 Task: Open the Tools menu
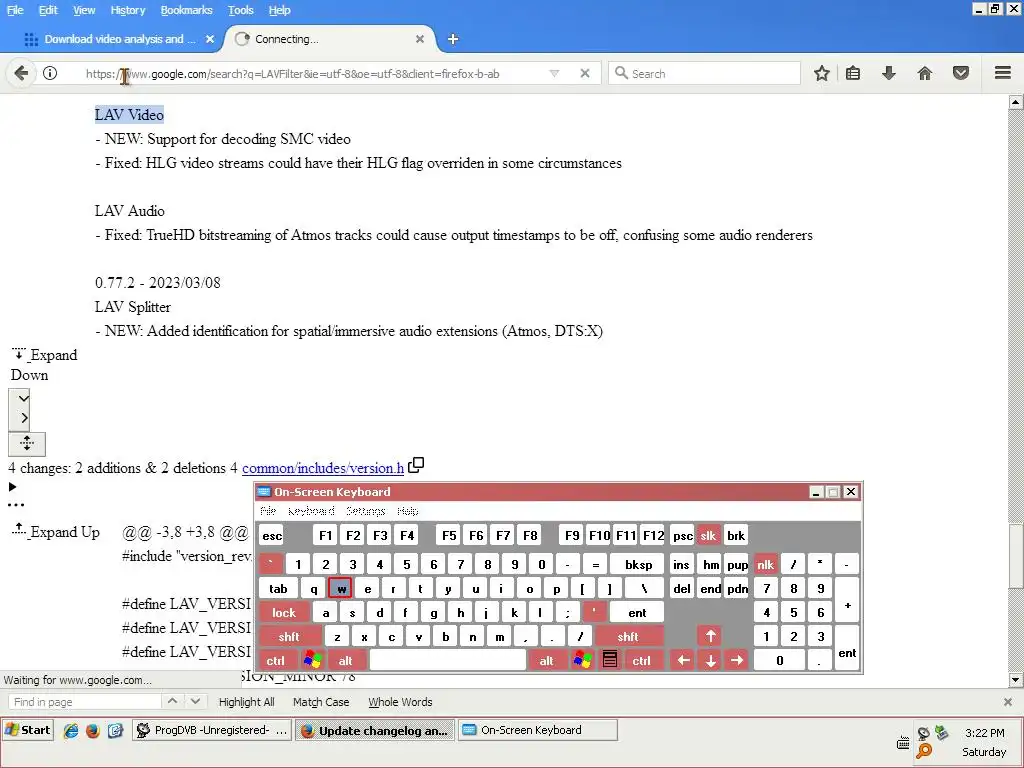(x=240, y=10)
